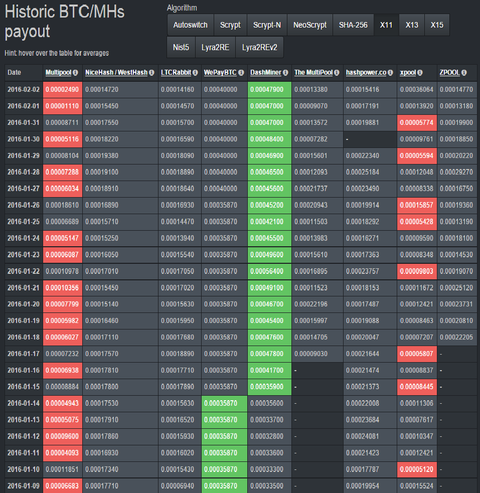
Task: Select the X11 algorithm tab
Action: point(386,25)
